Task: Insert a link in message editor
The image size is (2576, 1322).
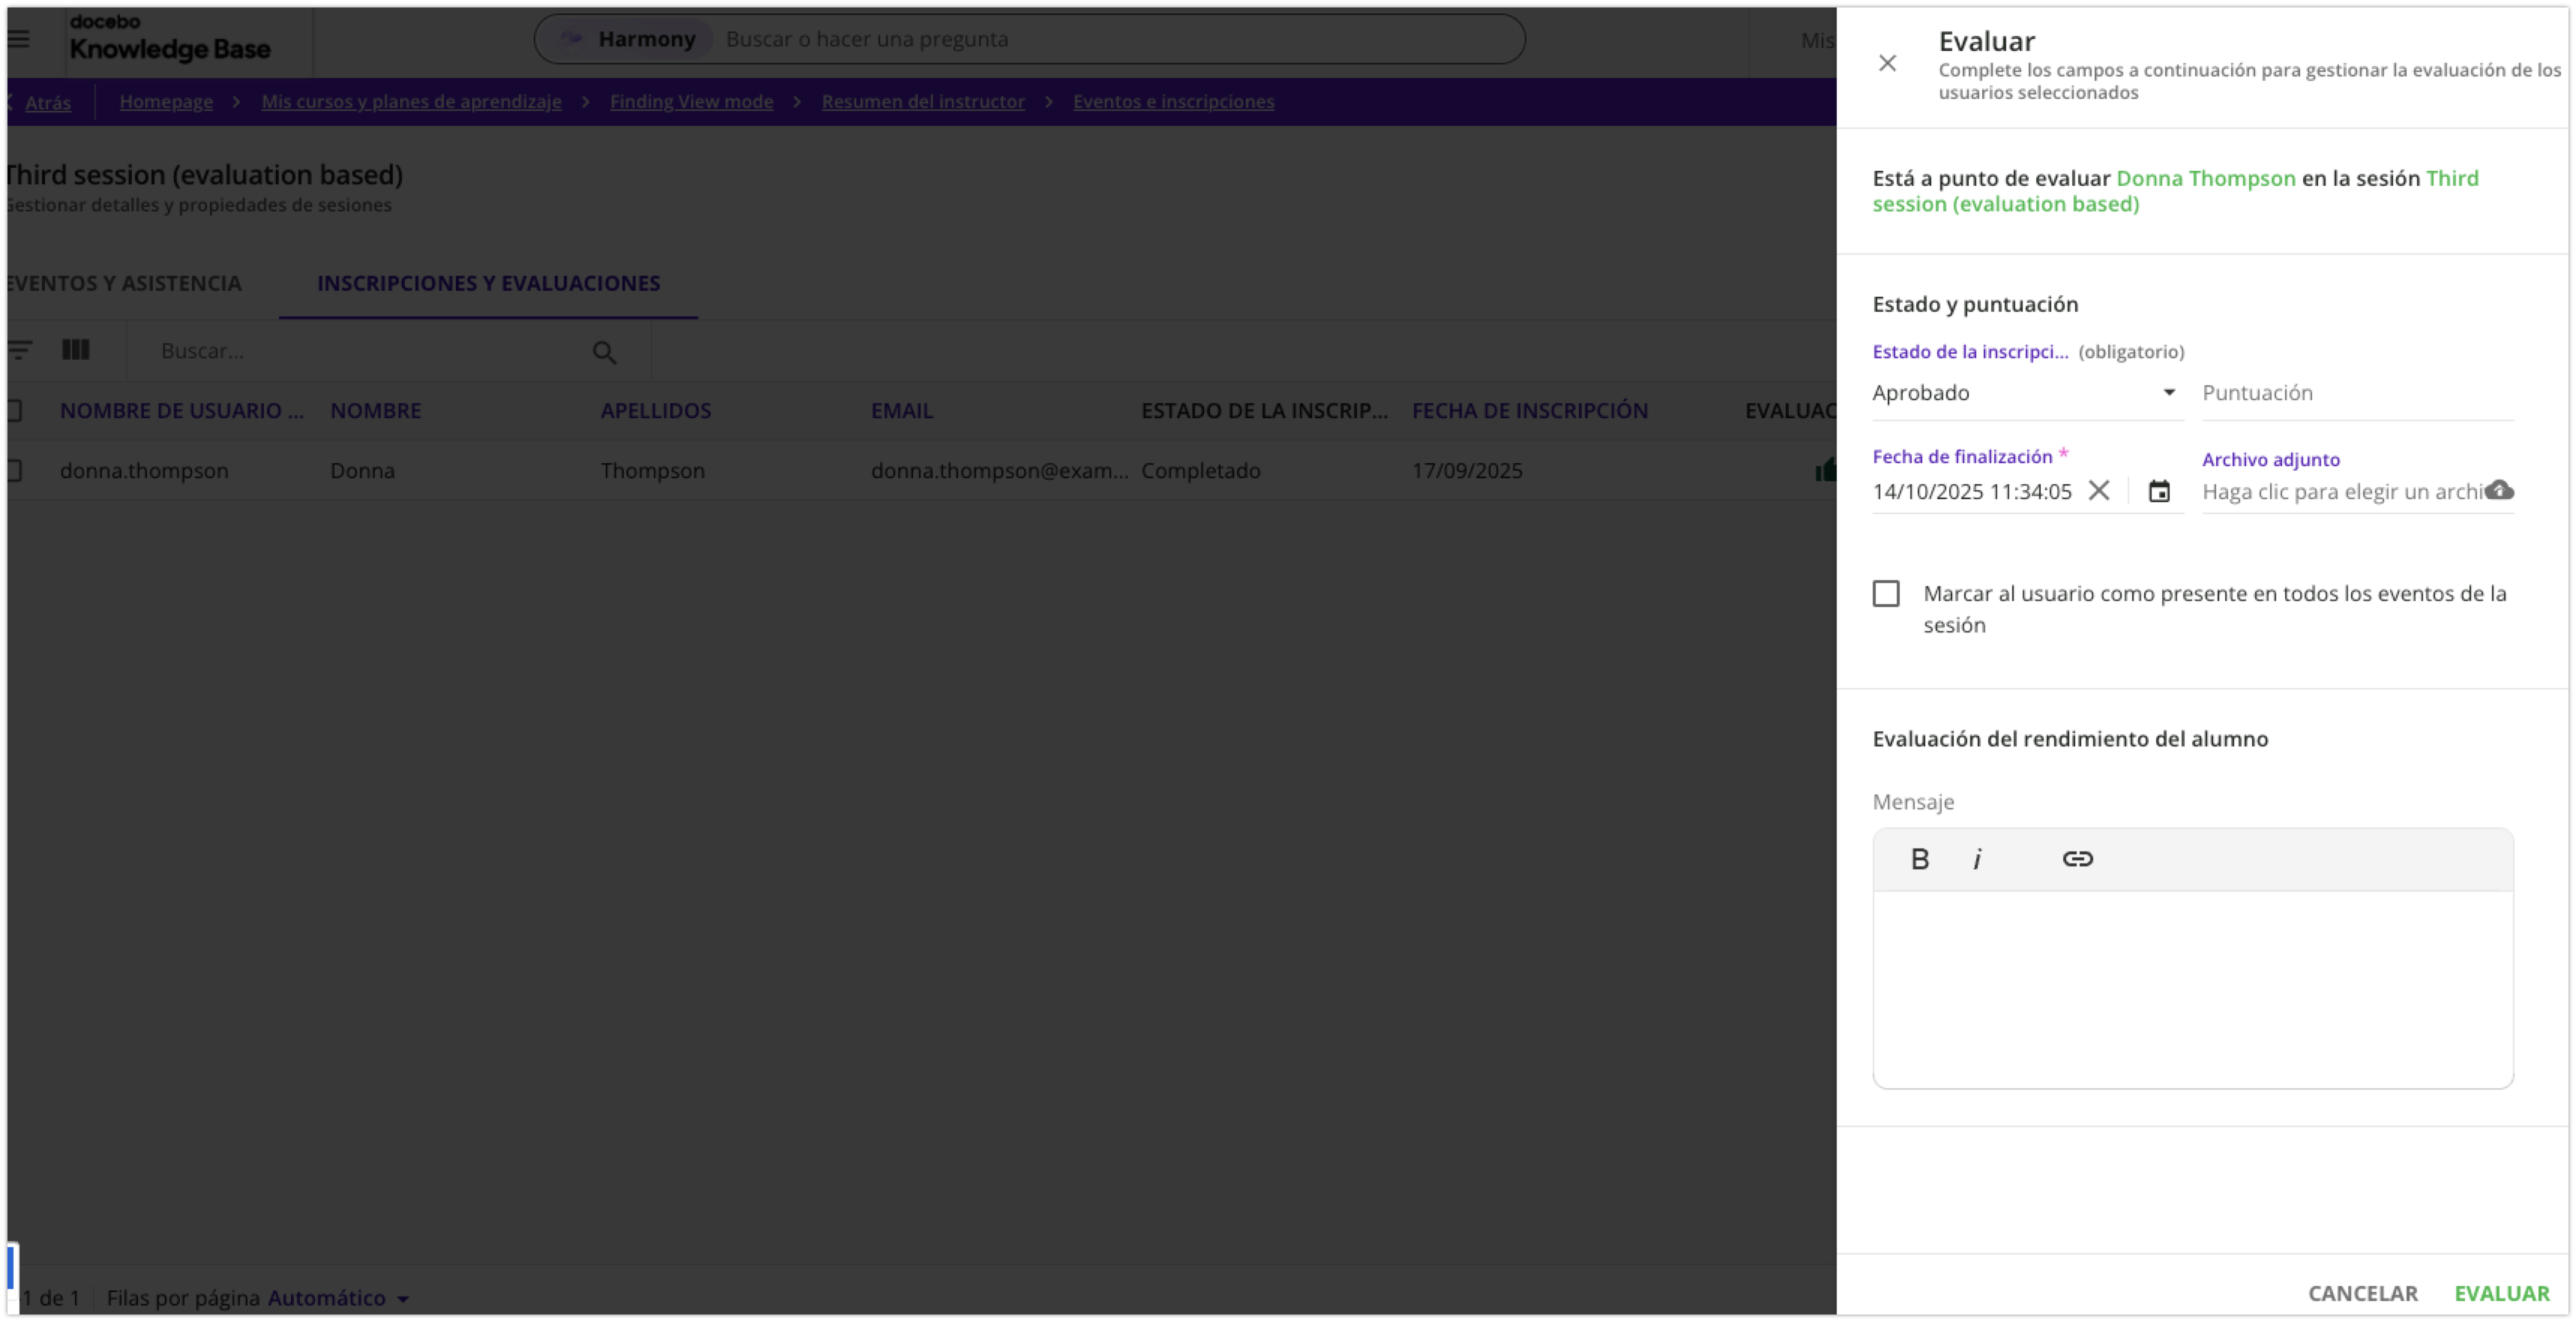Action: click(2077, 859)
